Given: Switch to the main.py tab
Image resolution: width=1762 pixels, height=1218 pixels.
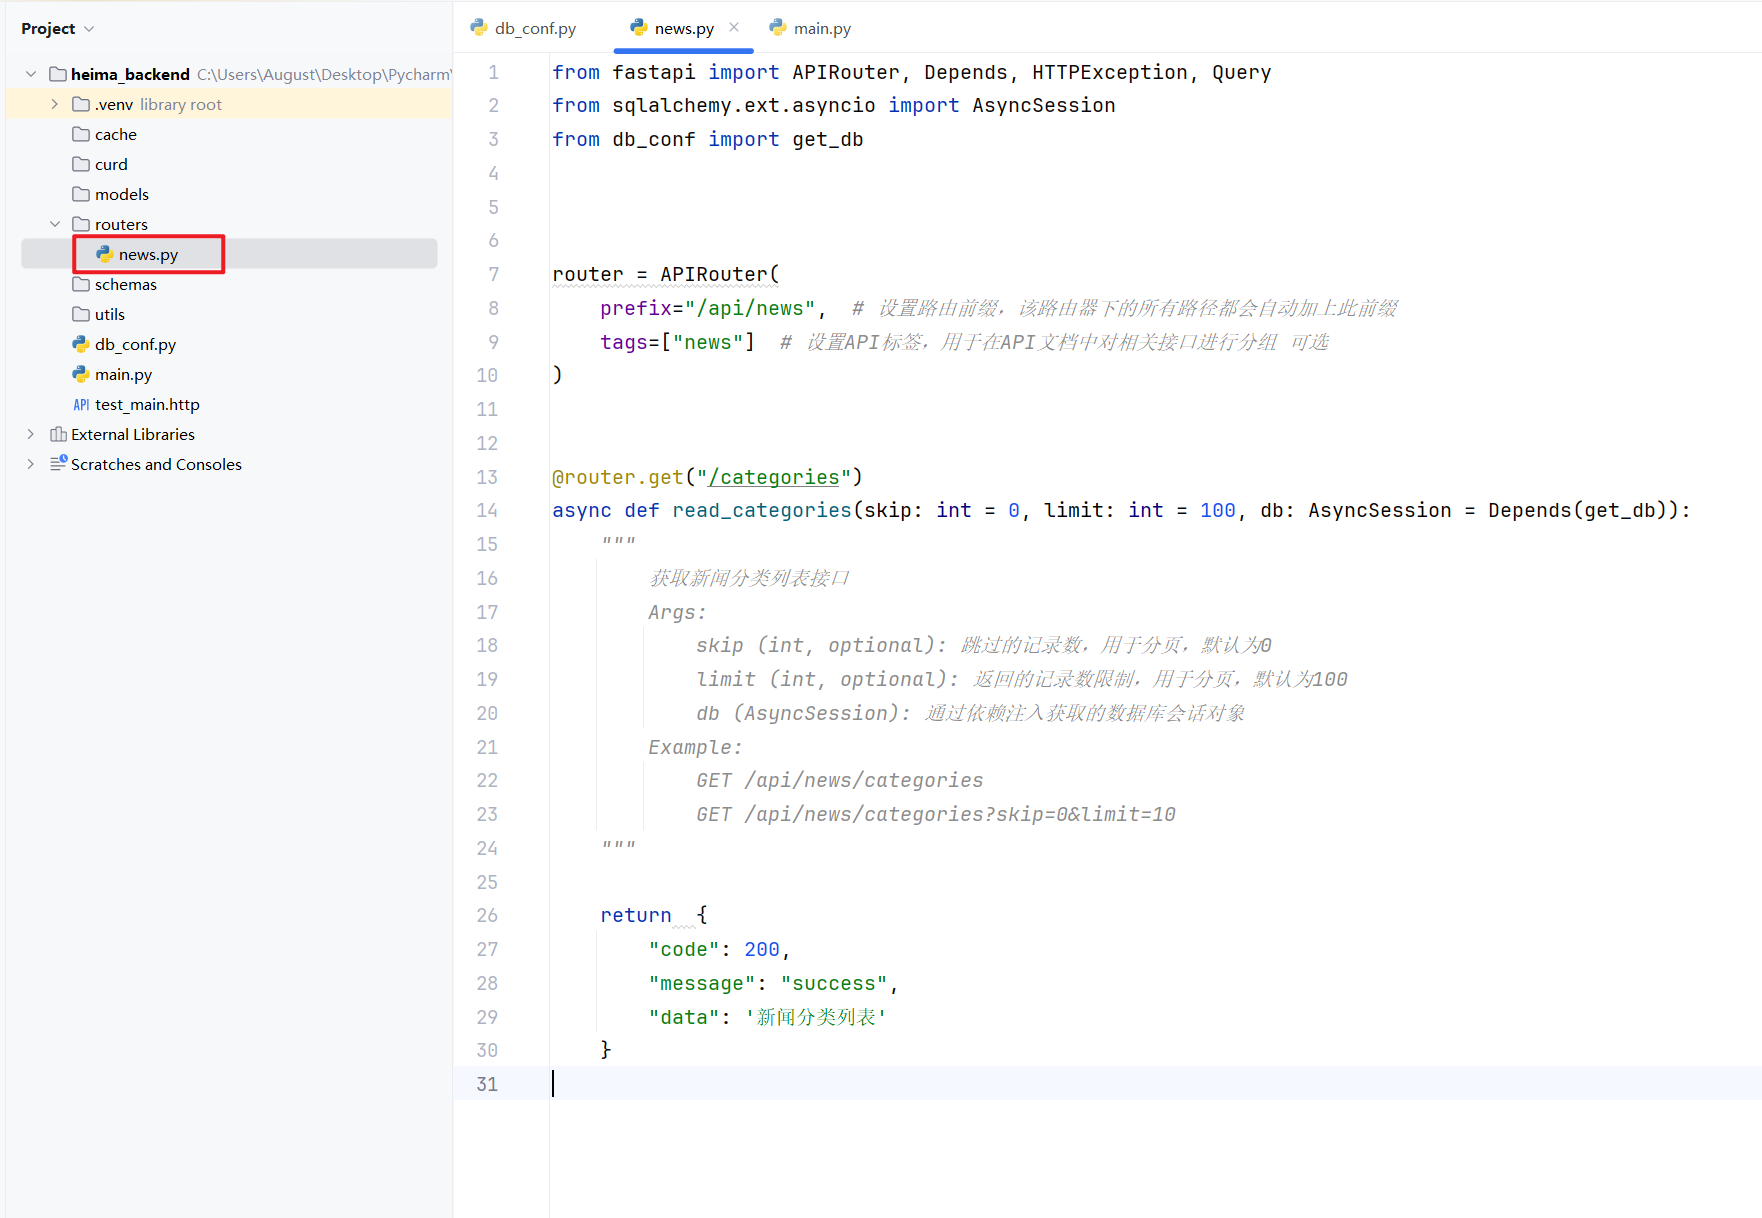Looking at the screenshot, I should [x=822, y=28].
